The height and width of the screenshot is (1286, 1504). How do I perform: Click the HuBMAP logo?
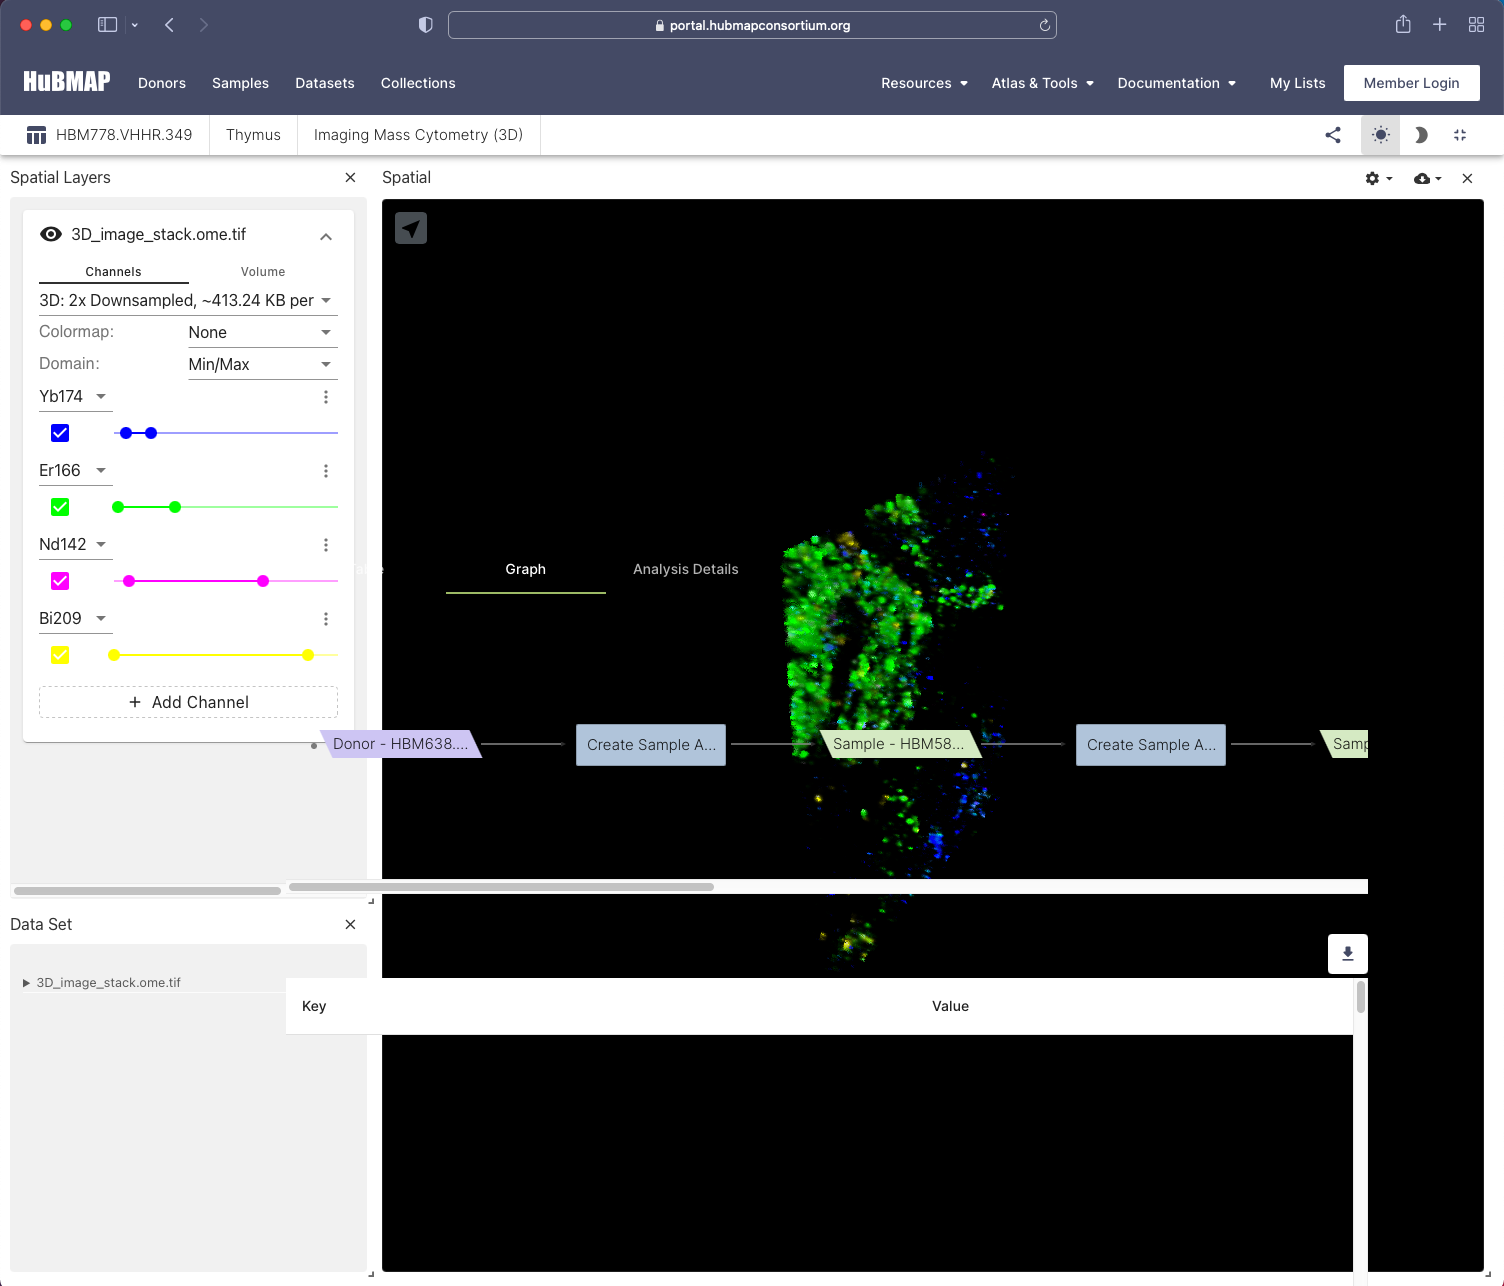pyautogui.click(x=67, y=82)
